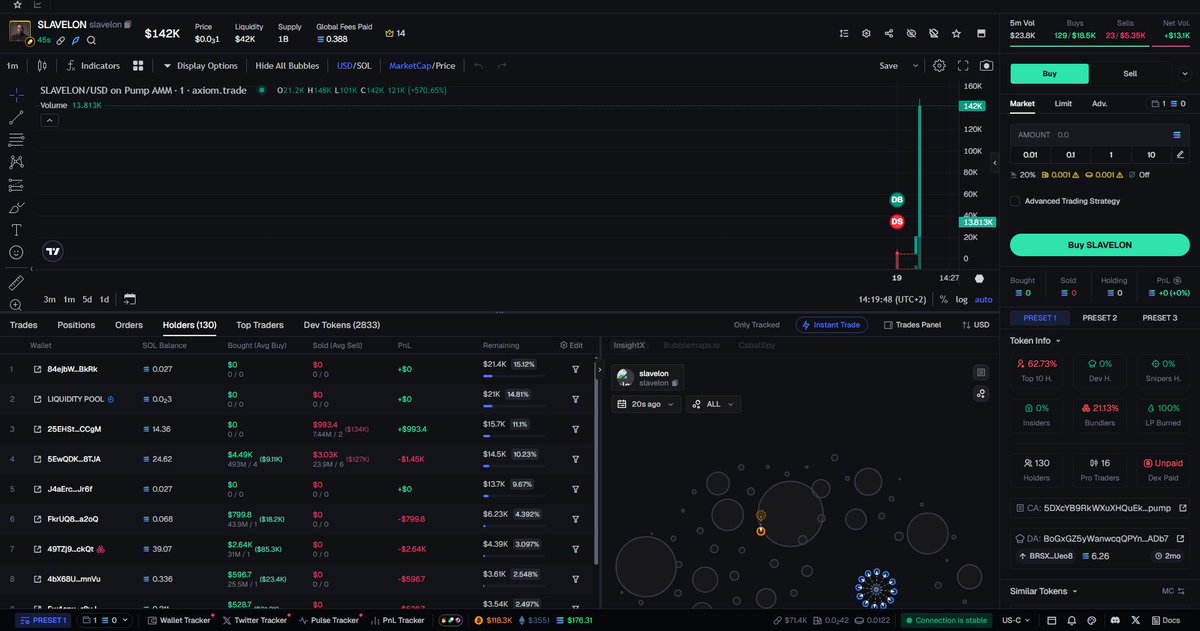Screen dimensions: 1200x631
Task: Open the Dev Tokens (2833) tab
Action: pyautogui.click(x=341, y=325)
